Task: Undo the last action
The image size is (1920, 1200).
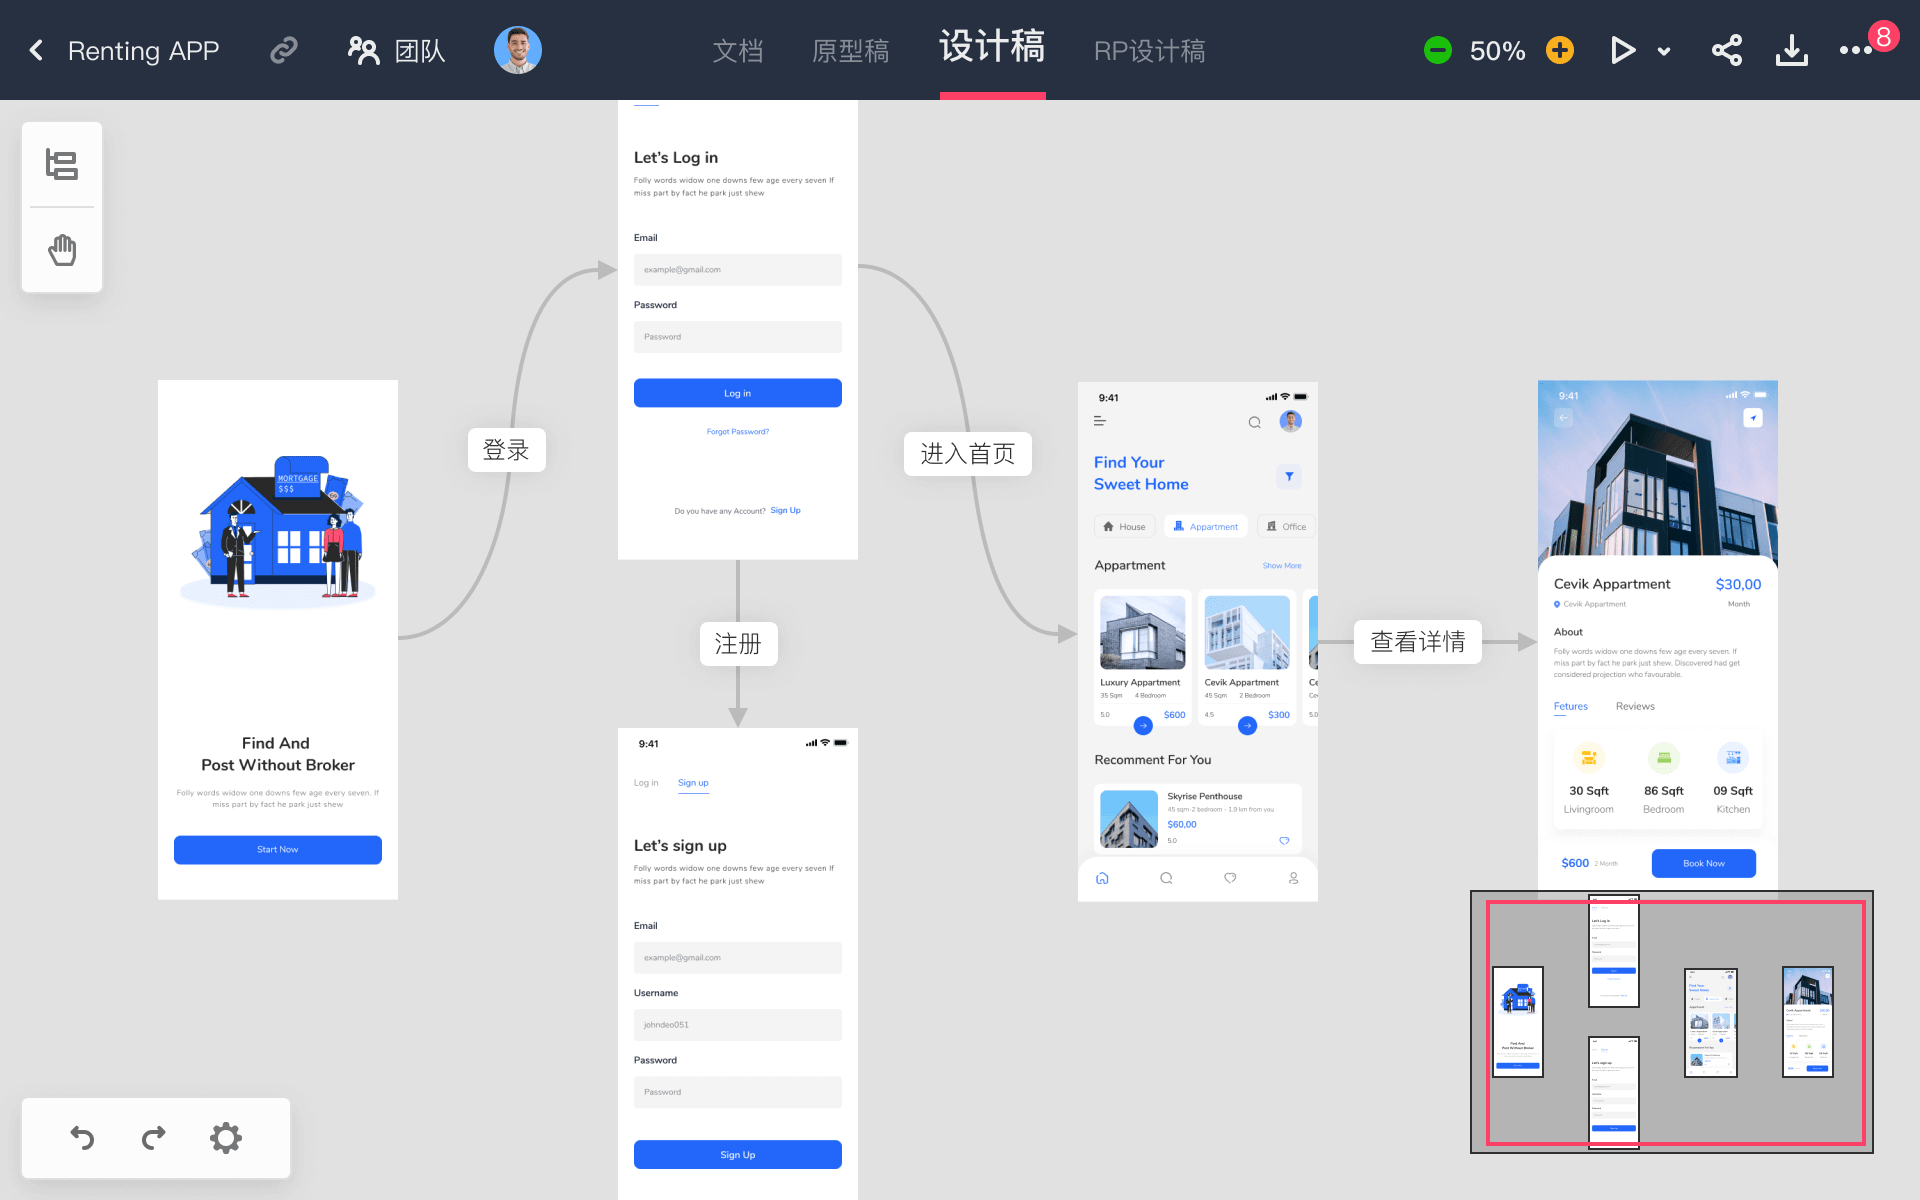Action: pos(82,1138)
